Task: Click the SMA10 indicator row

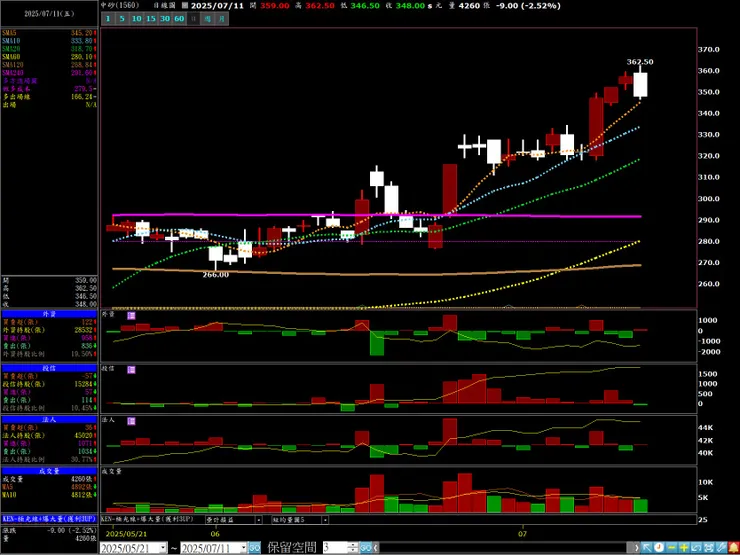Action: pos(49,41)
